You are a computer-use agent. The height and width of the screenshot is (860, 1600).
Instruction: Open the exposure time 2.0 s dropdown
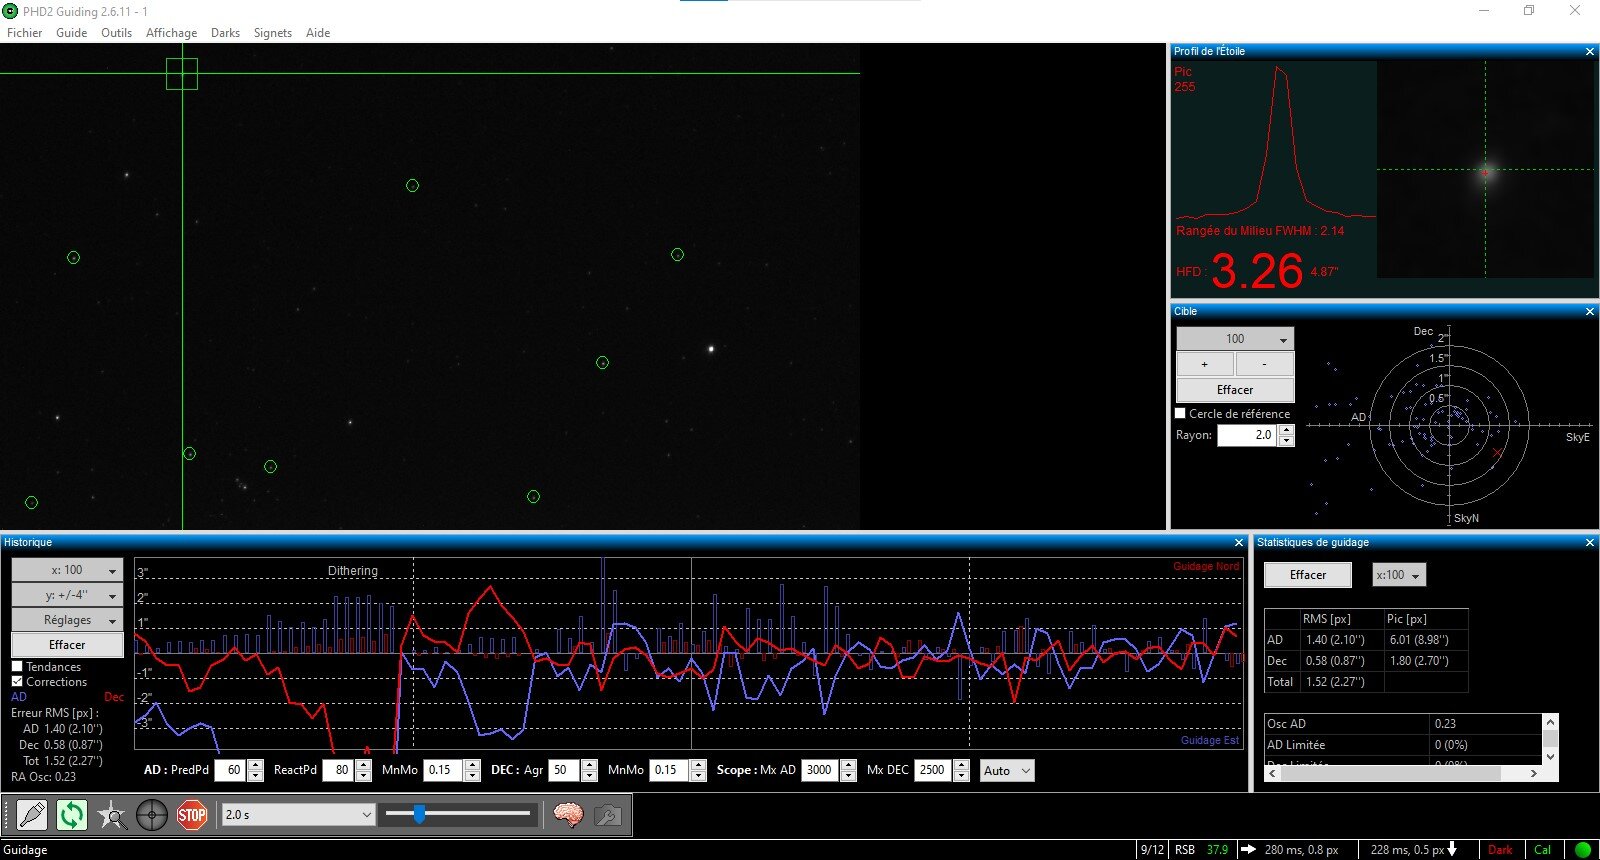298,815
